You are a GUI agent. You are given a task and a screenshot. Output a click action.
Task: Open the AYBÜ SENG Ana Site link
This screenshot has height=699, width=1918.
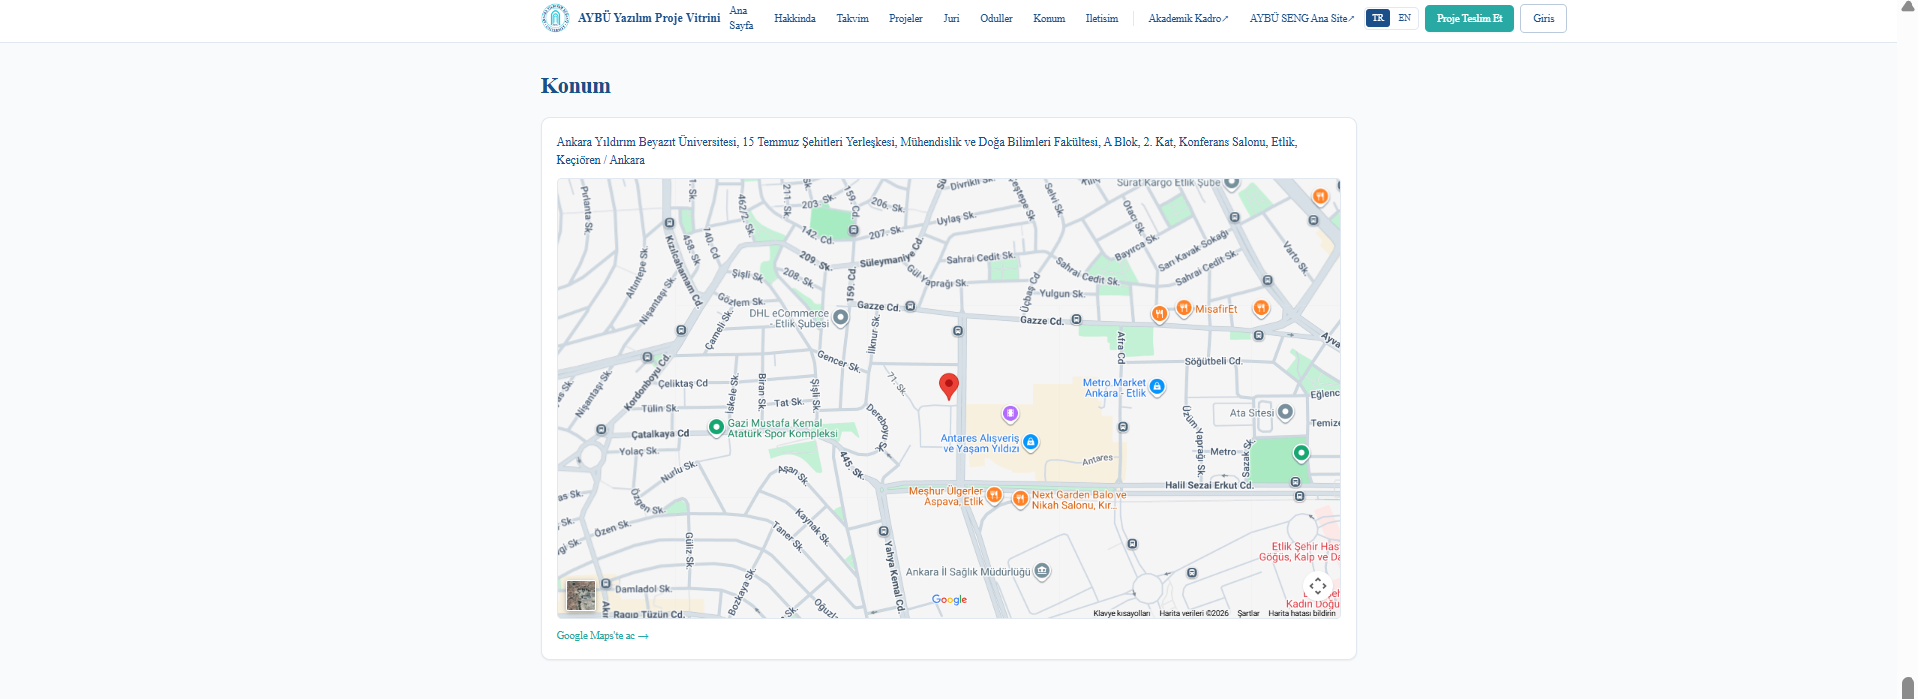tap(1302, 18)
